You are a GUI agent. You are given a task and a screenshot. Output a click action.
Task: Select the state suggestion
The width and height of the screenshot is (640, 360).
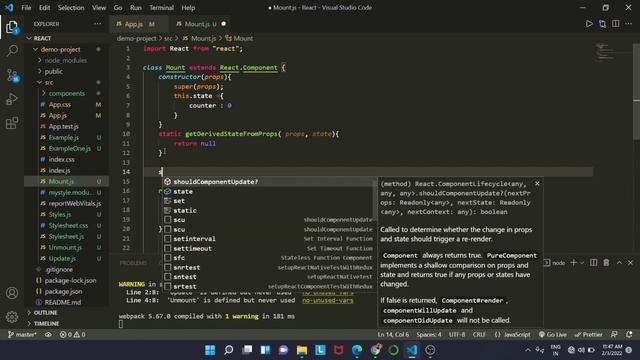(268, 191)
